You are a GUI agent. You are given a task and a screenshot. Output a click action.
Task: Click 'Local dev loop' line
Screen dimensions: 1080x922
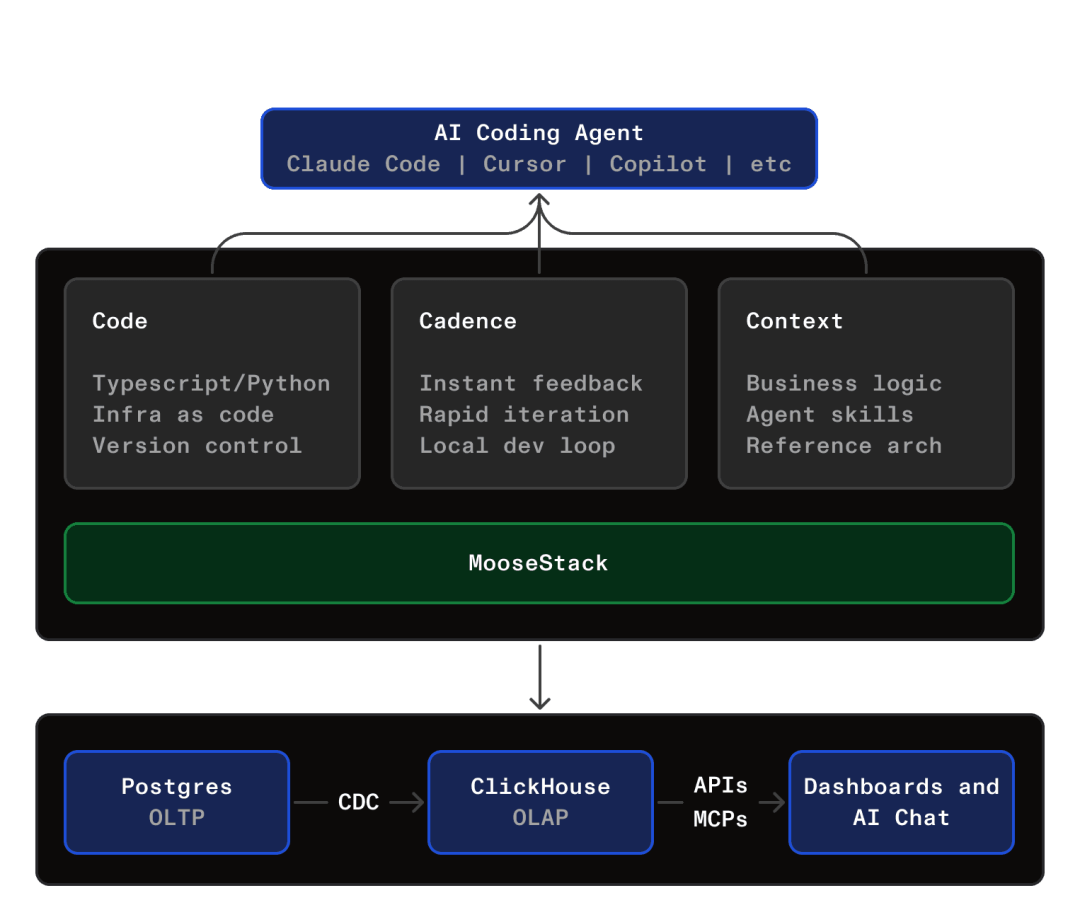tap(517, 446)
